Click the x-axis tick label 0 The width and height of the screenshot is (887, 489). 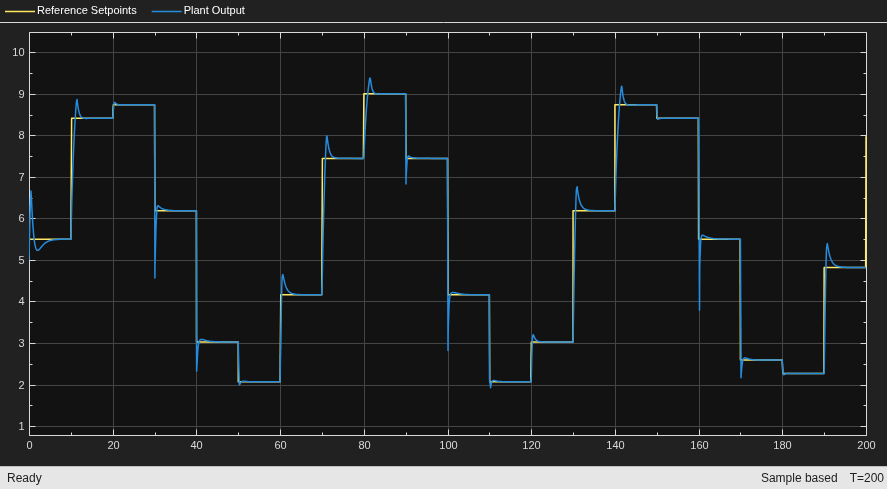click(x=29, y=445)
